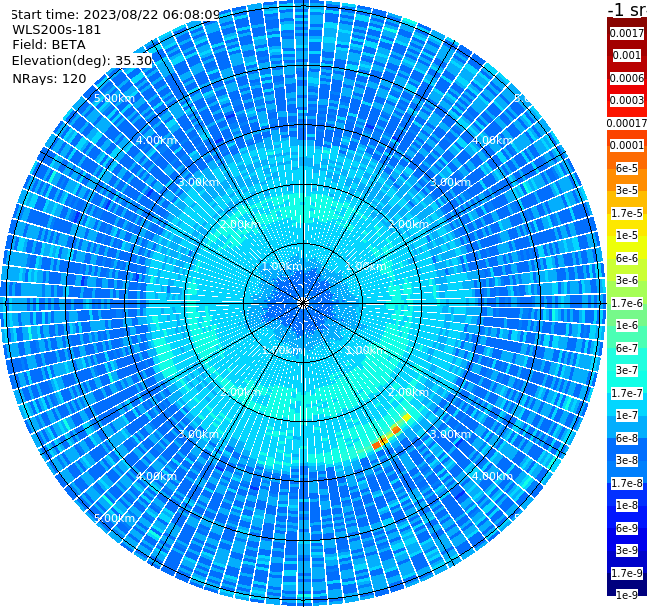Click the 0.001 colorbar label
647x607 pixels.
point(626,55)
